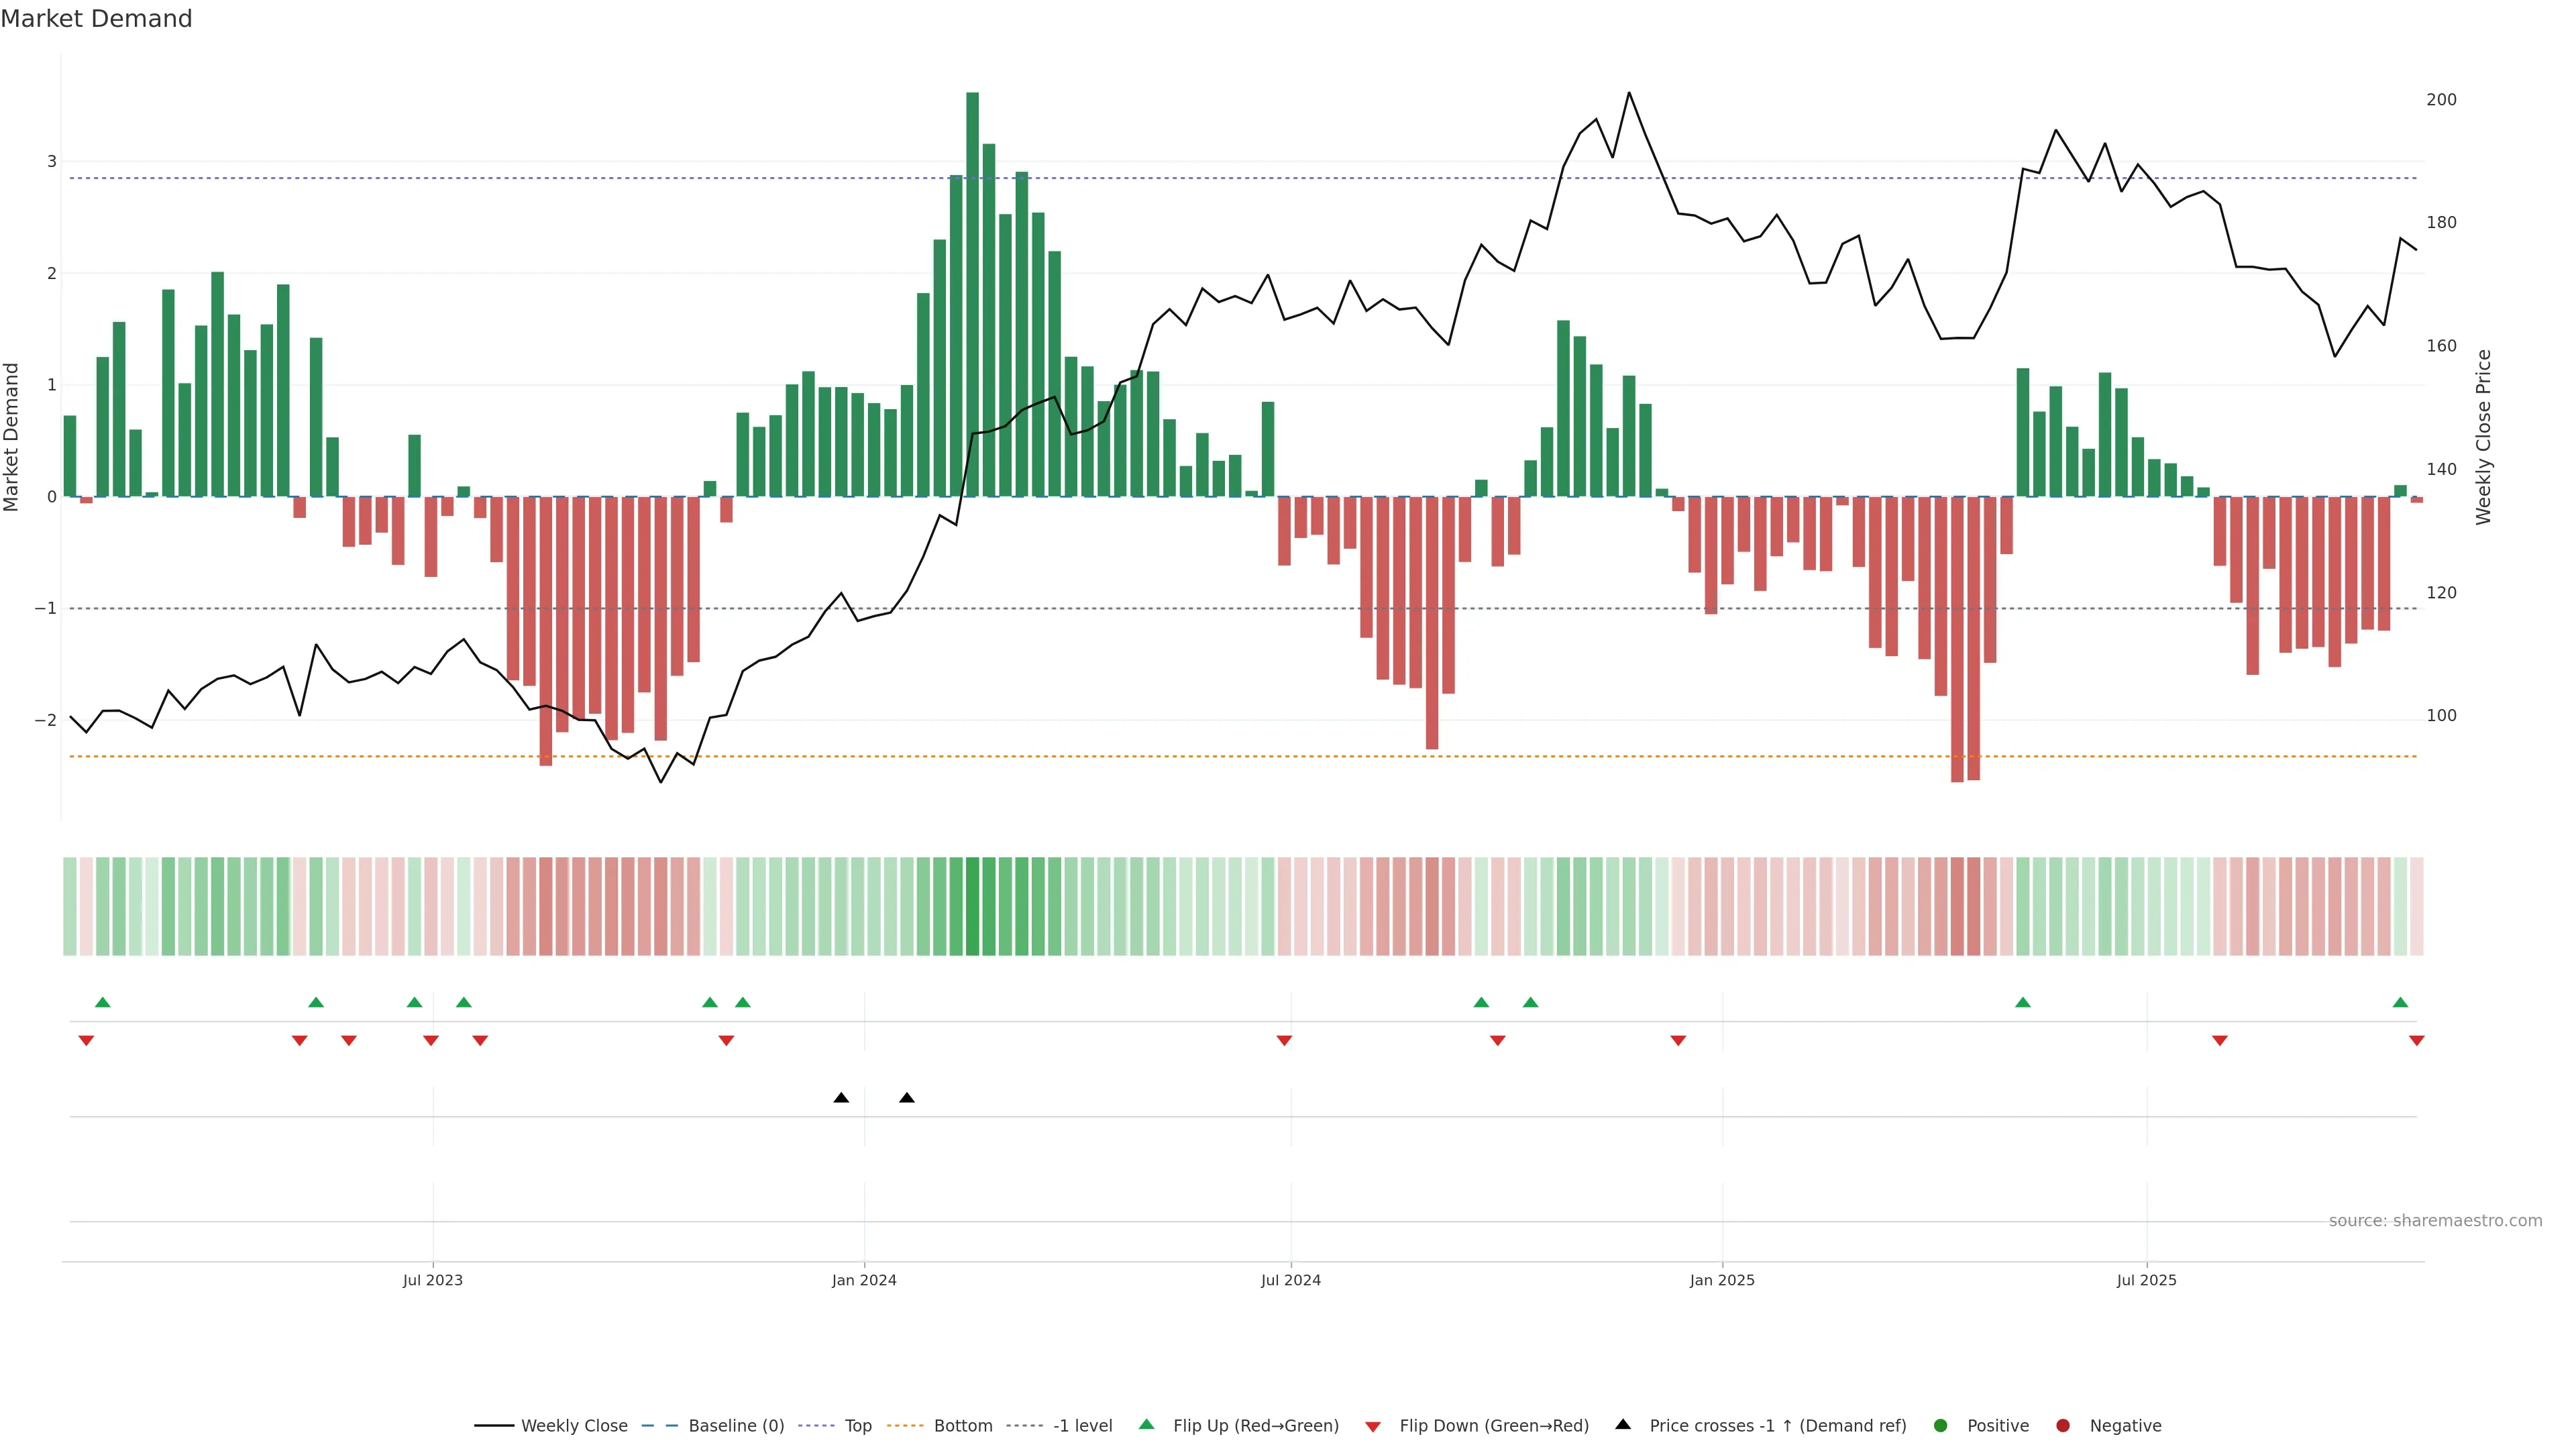This screenshot has width=2576, height=1449.
Task: Click the rightmost green flip-up triangle marker
Action: point(2400,1003)
